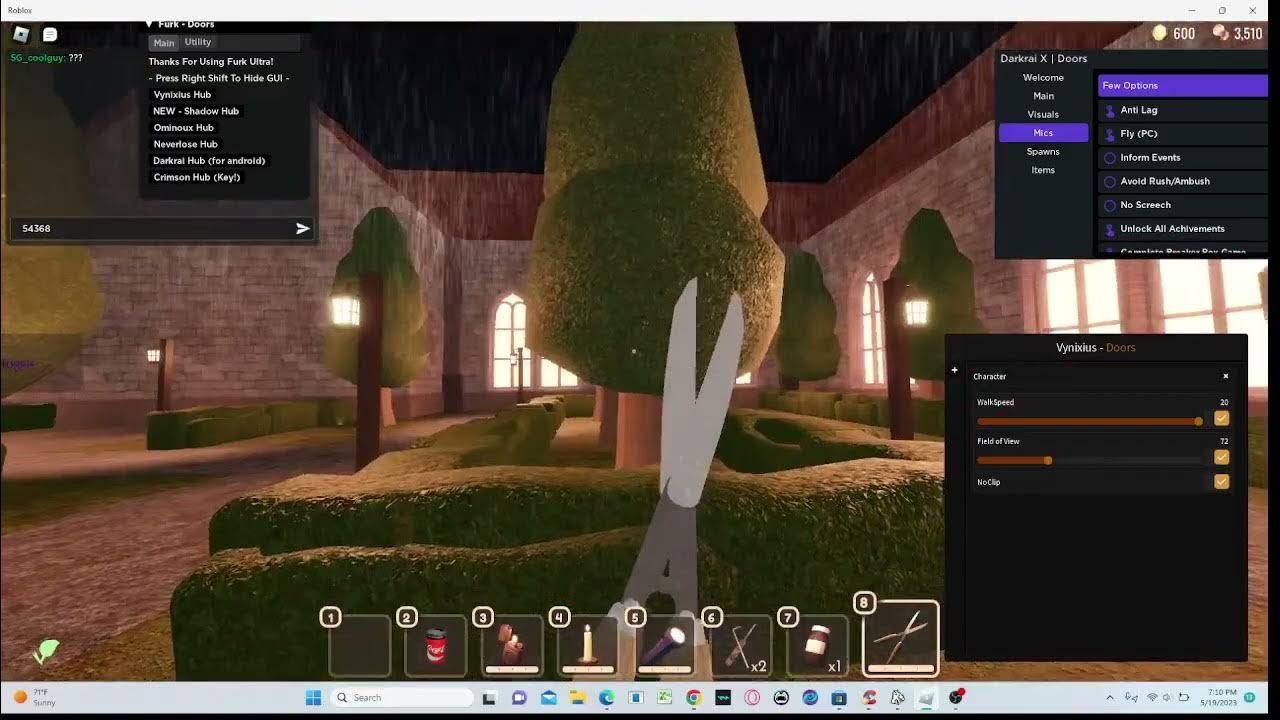Open the Mail app from taskbar
Screen dimensions: 1280x720
(548, 697)
